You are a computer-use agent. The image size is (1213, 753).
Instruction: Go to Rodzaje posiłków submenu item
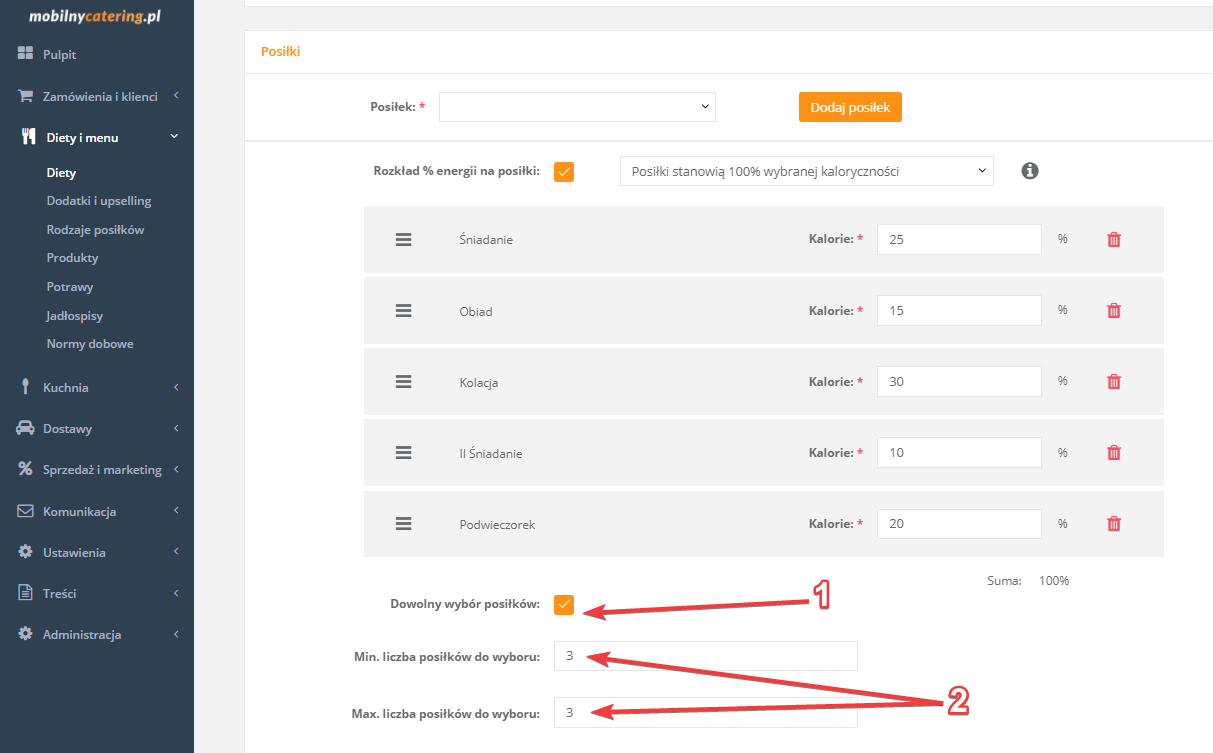(x=95, y=229)
